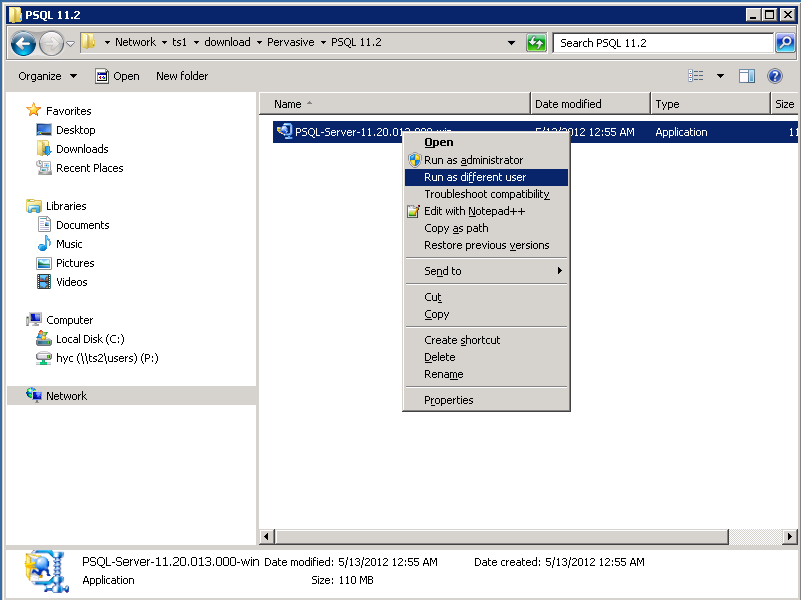Click the refresh icon beside address bar
Image resolution: width=801 pixels, height=600 pixels.
[537, 43]
